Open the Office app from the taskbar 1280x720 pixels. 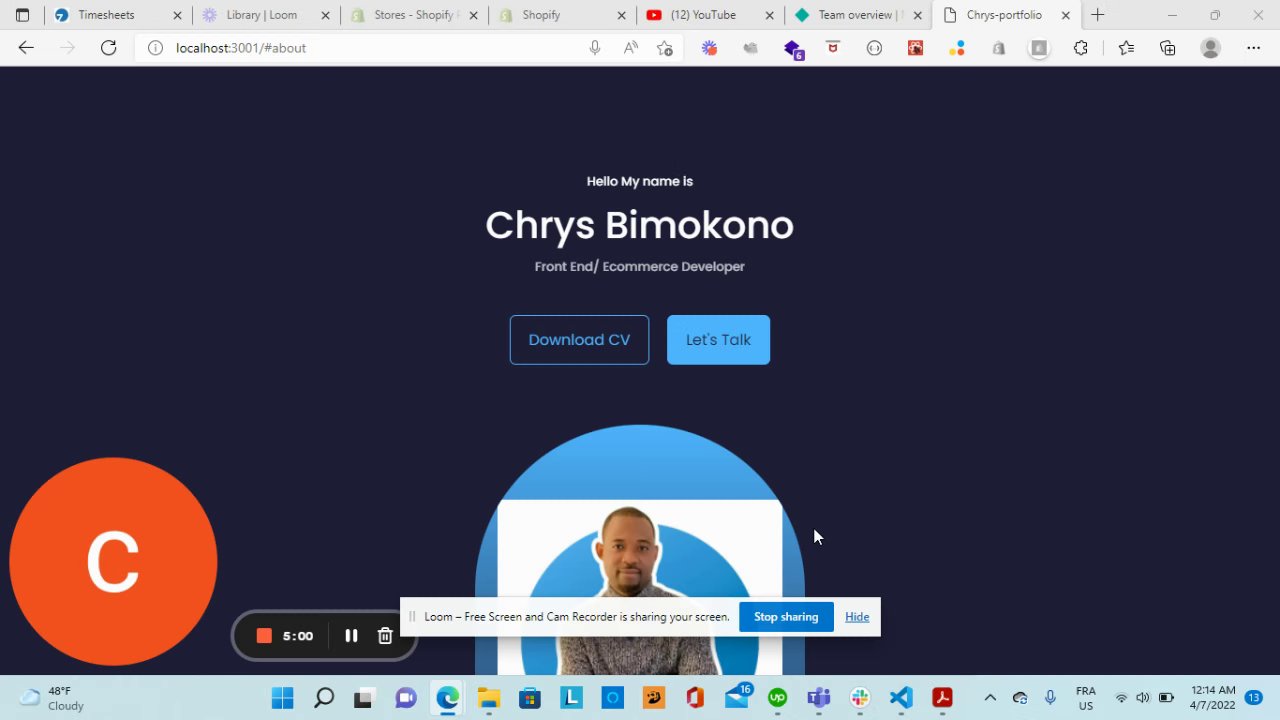[x=695, y=698]
